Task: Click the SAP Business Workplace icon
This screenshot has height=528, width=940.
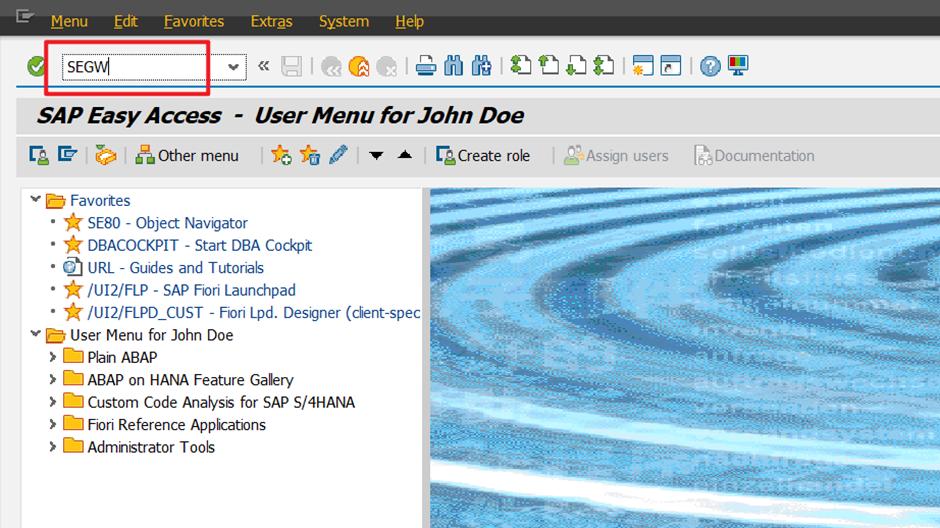Action: [x=106, y=155]
